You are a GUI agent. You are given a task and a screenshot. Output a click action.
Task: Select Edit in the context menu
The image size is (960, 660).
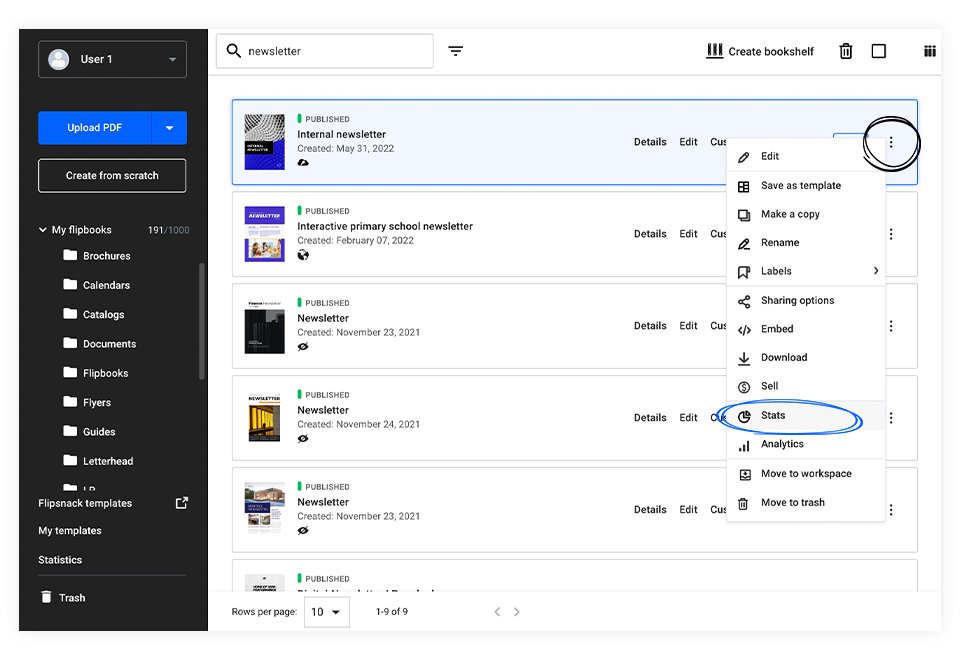click(806, 157)
